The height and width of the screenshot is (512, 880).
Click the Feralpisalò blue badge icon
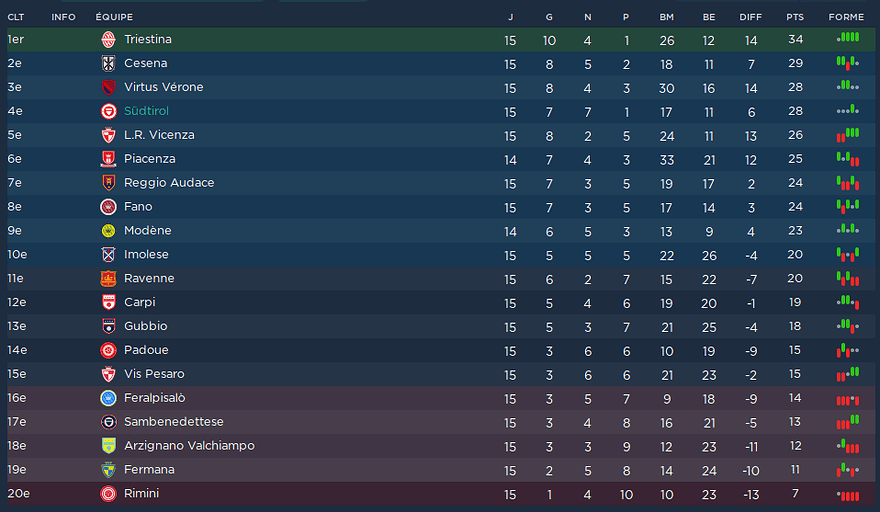(x=108, y=398)
